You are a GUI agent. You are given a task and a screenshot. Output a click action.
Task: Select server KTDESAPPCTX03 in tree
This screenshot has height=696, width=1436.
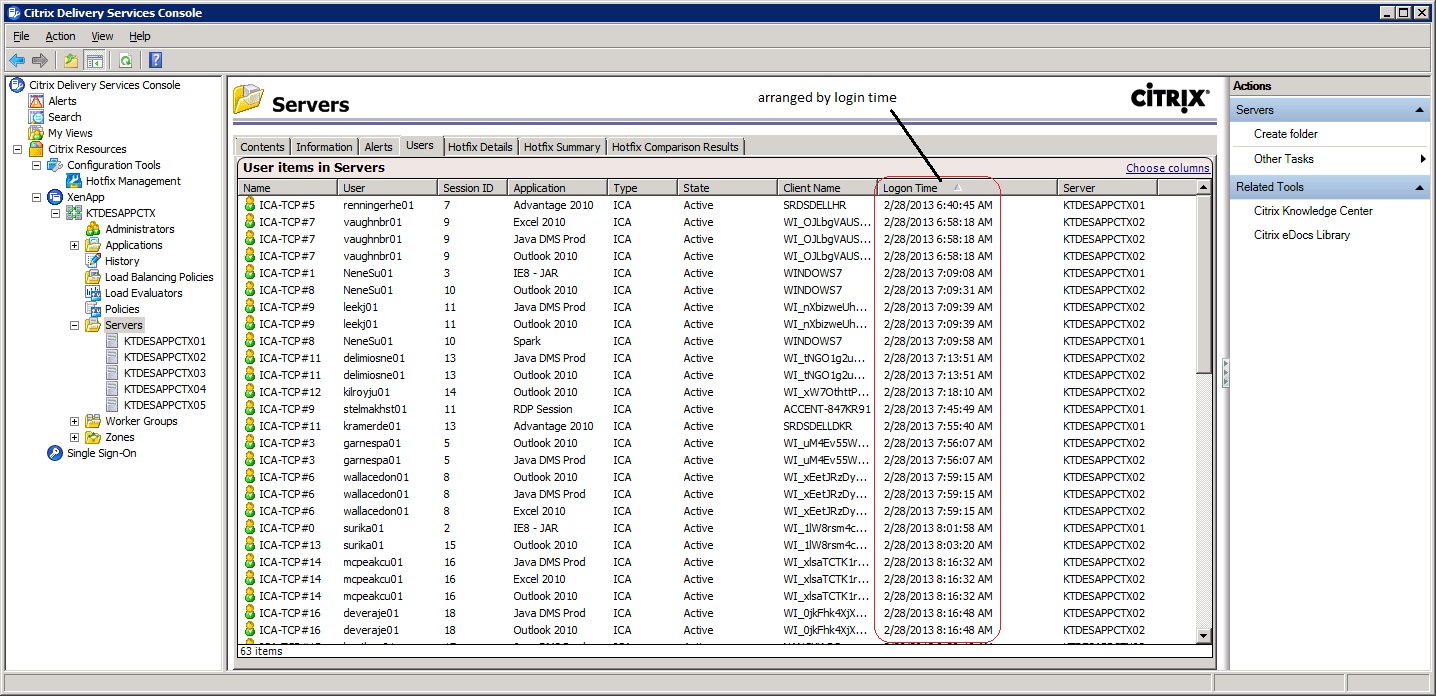pos(164,373)
